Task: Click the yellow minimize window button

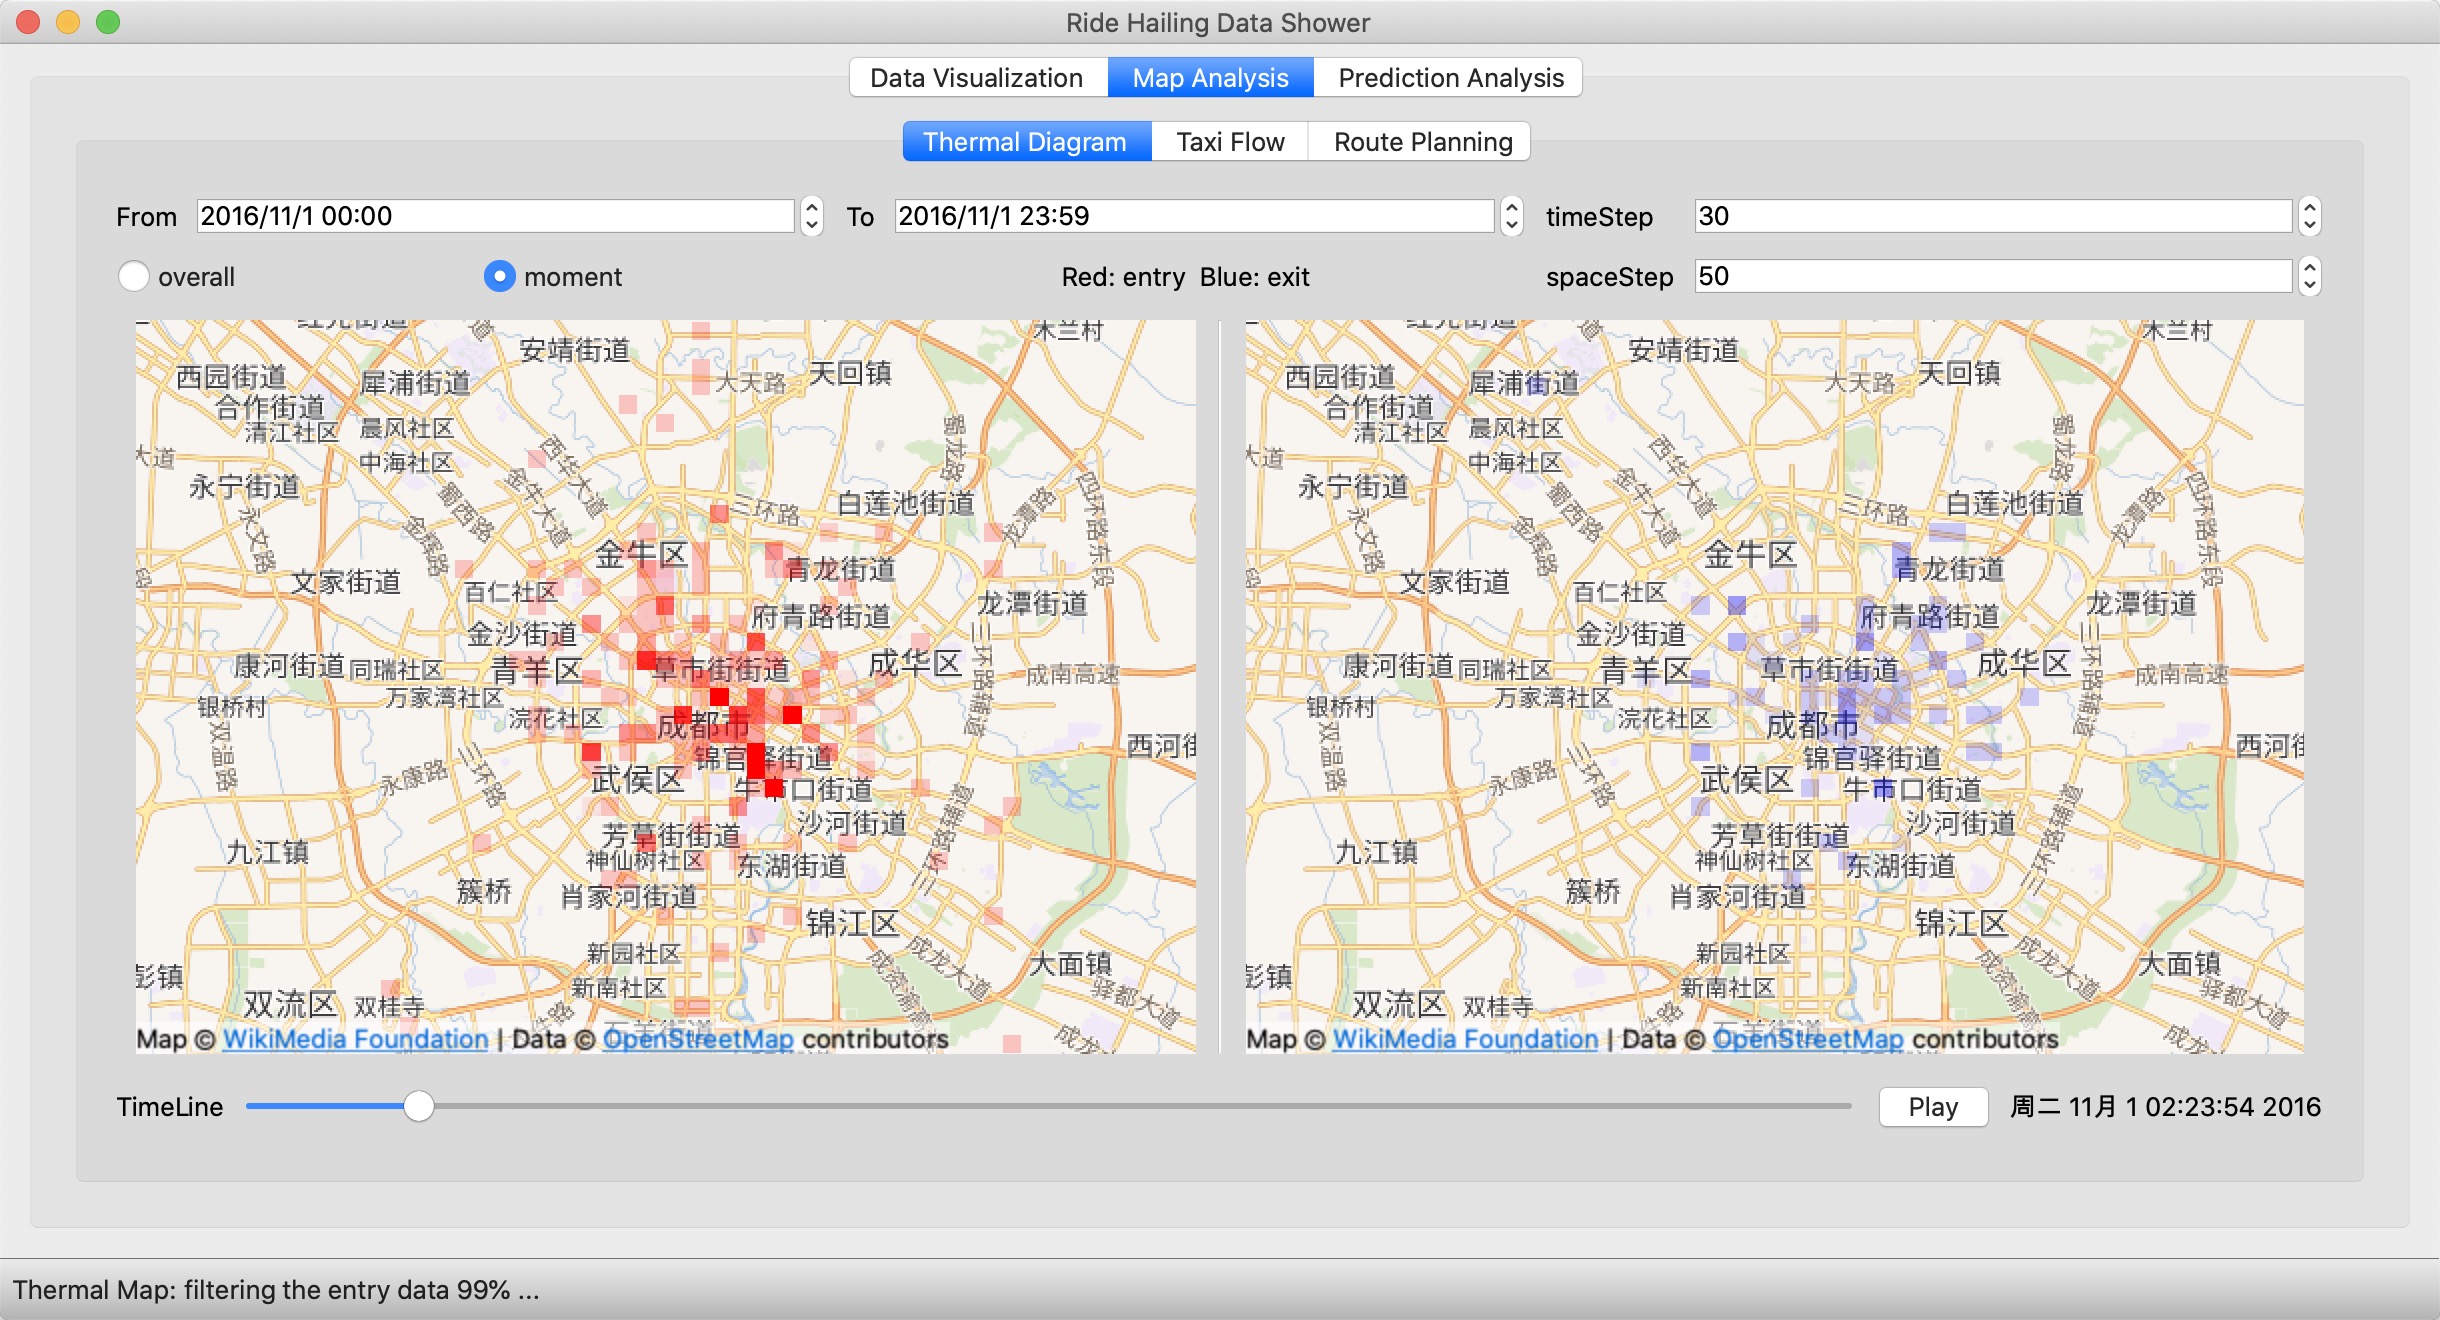Action: point(68,22)
